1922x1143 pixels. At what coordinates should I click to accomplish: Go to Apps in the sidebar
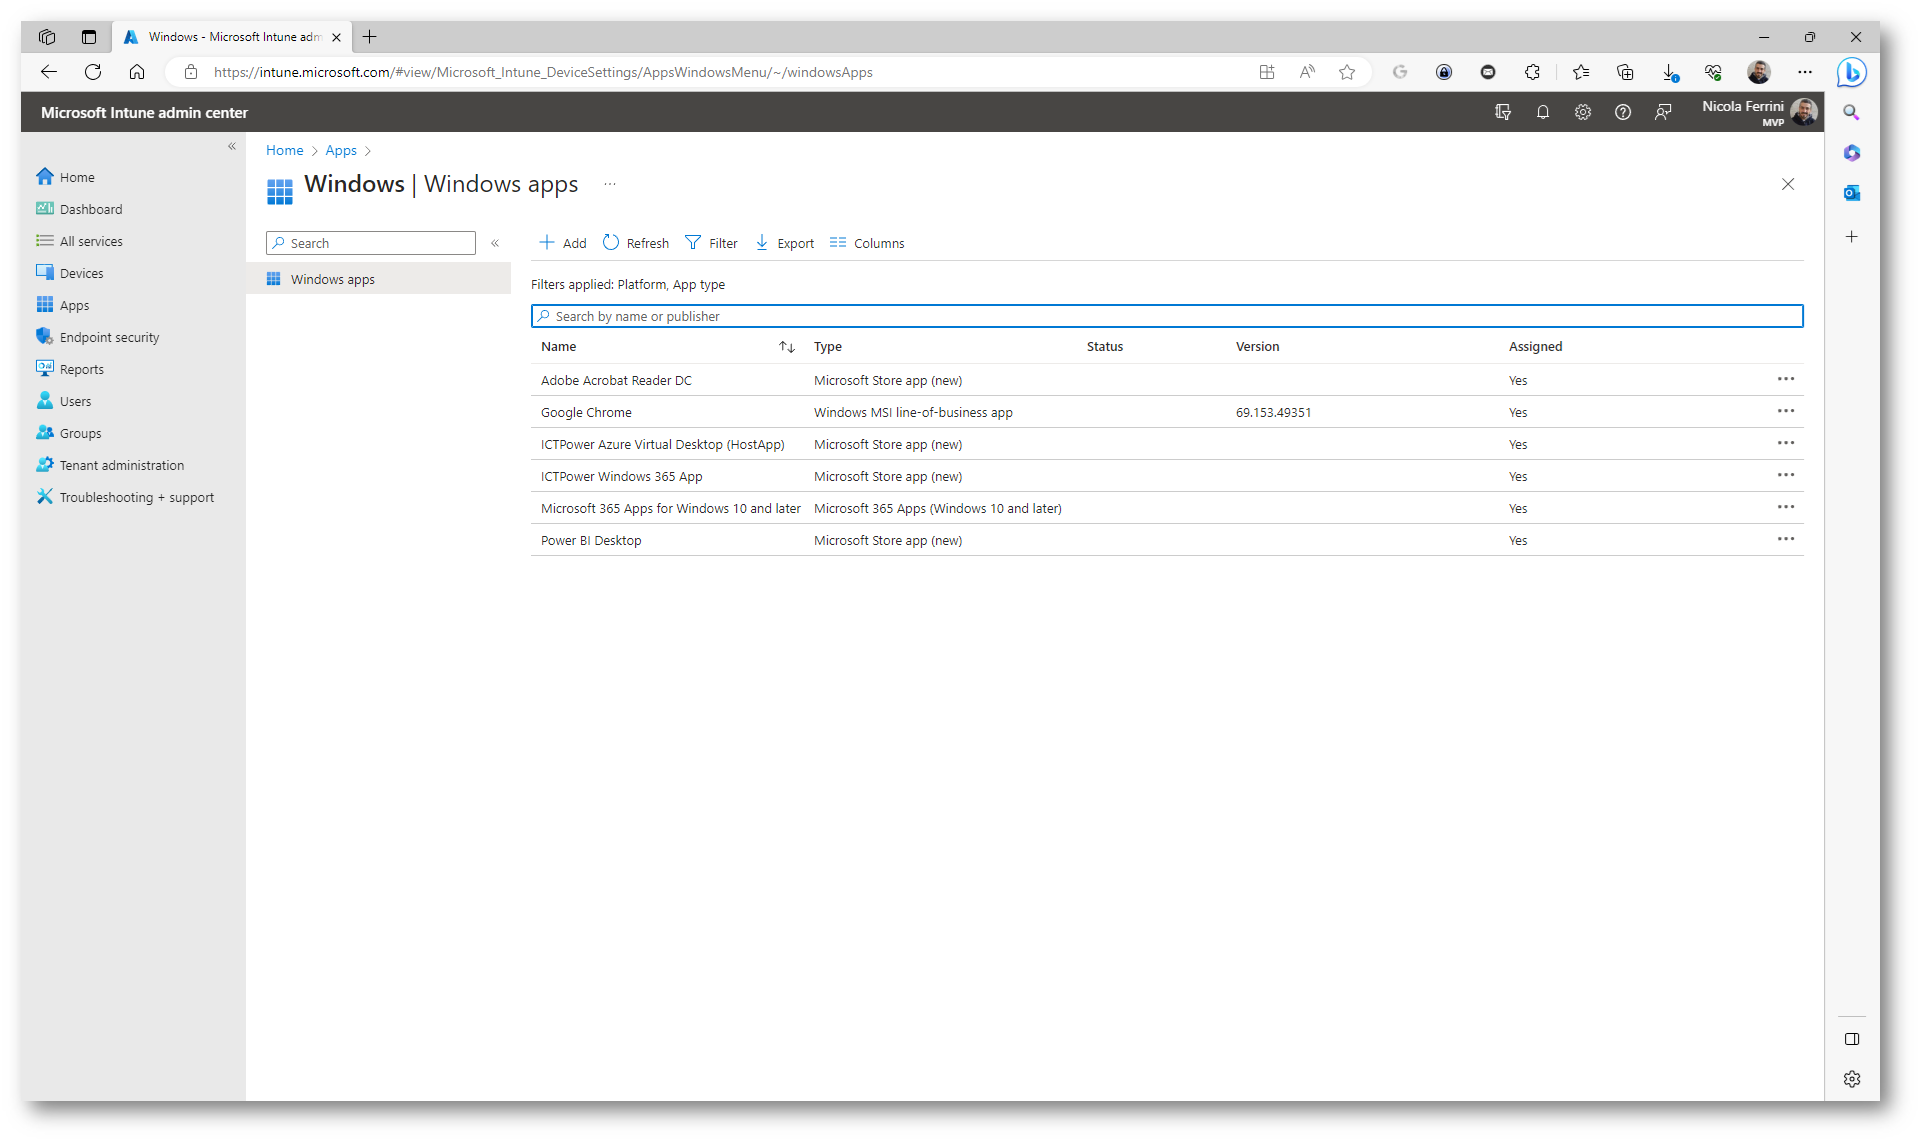63,305
